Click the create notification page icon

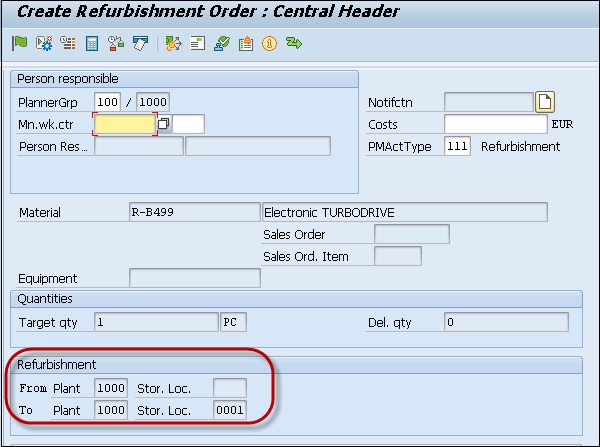click(x=545, y=101)
